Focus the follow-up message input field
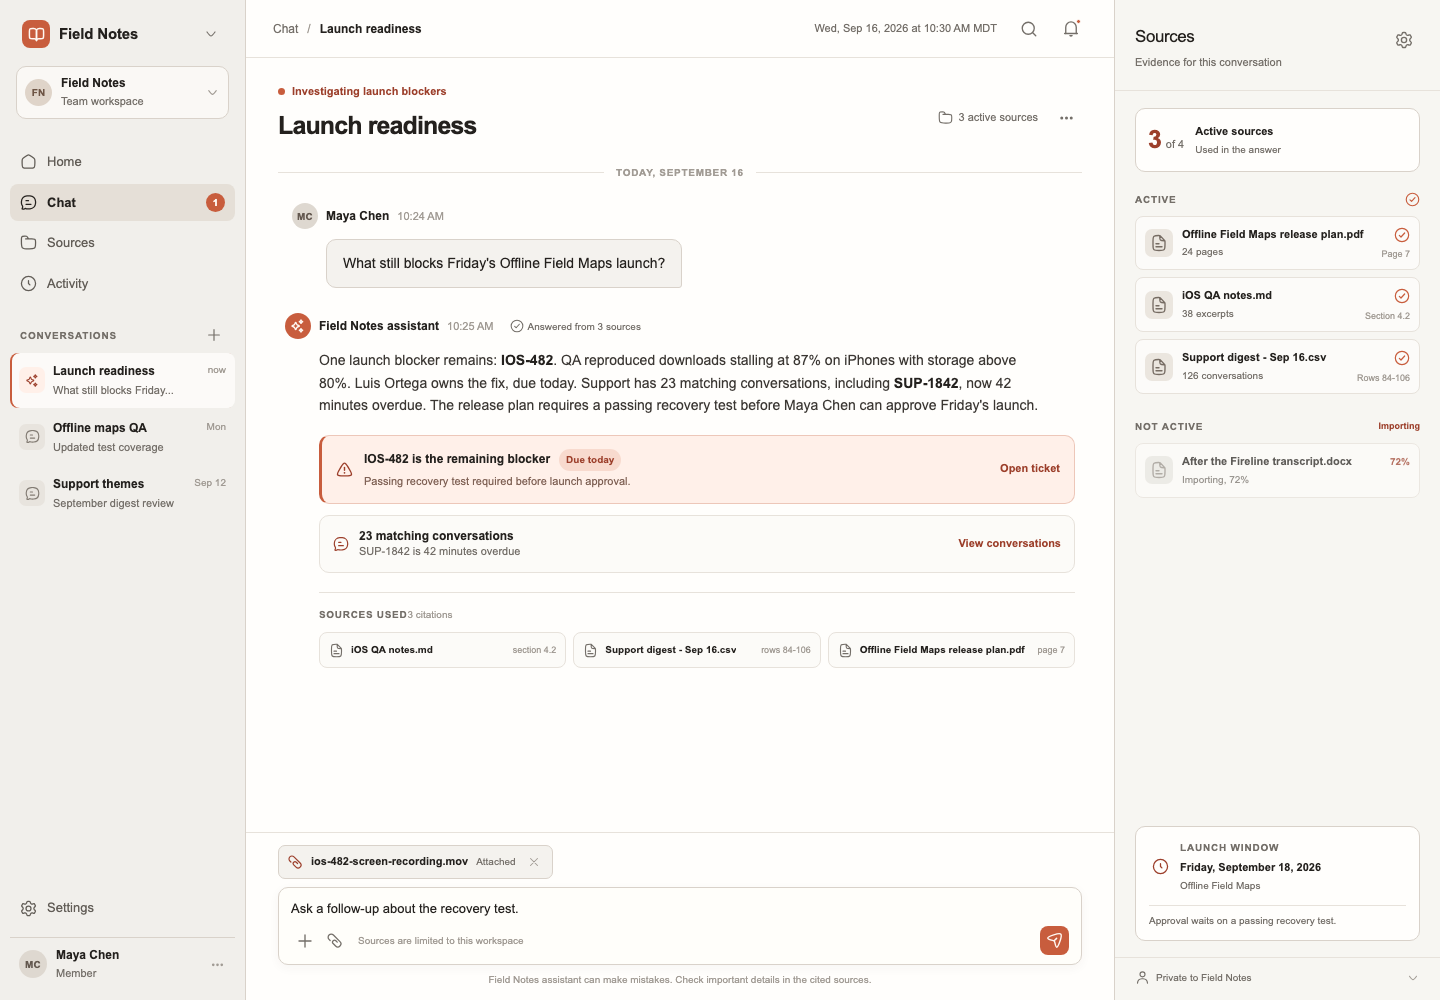This screenshot has height=1000, width=1440. [x=680, y=909]
